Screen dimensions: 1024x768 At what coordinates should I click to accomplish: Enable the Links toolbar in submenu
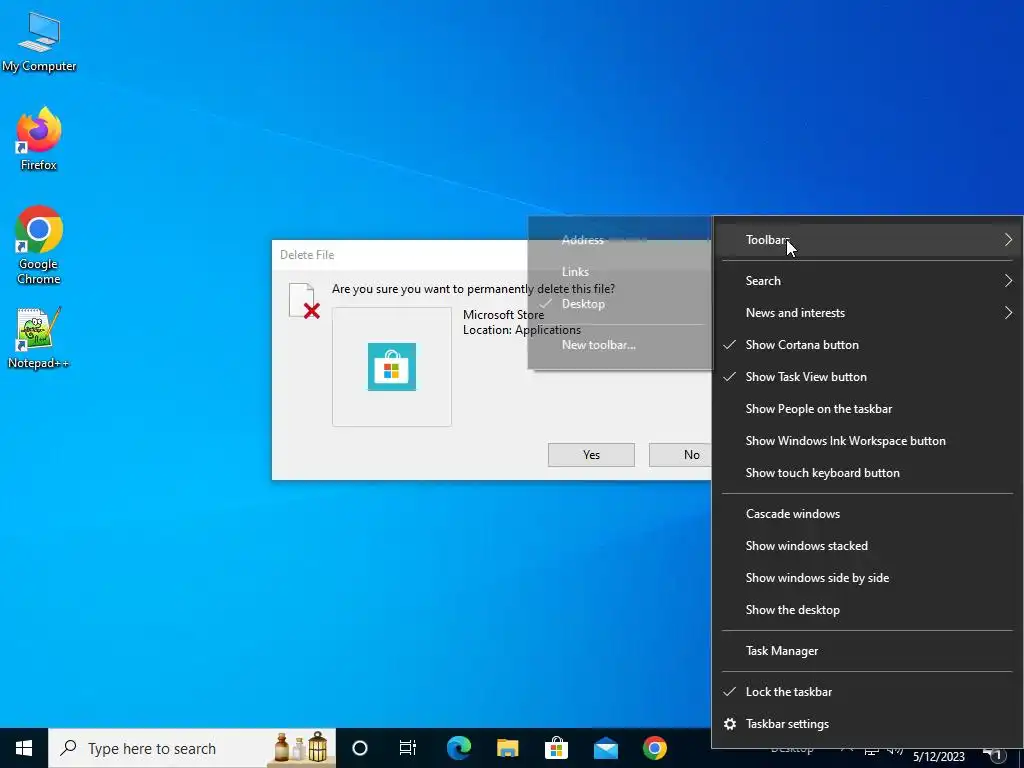[x=620, y=272]
